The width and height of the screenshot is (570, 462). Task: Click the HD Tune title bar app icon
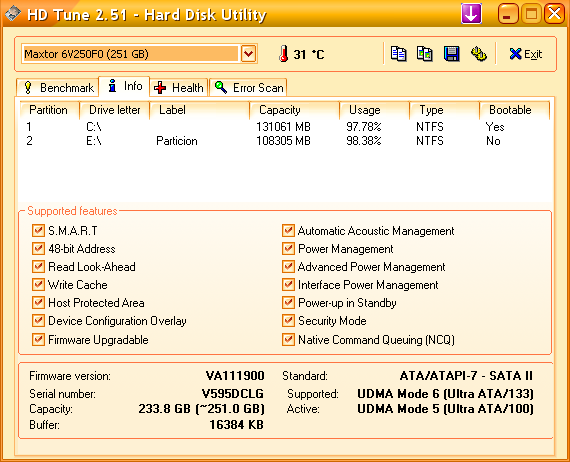[13, 14]
